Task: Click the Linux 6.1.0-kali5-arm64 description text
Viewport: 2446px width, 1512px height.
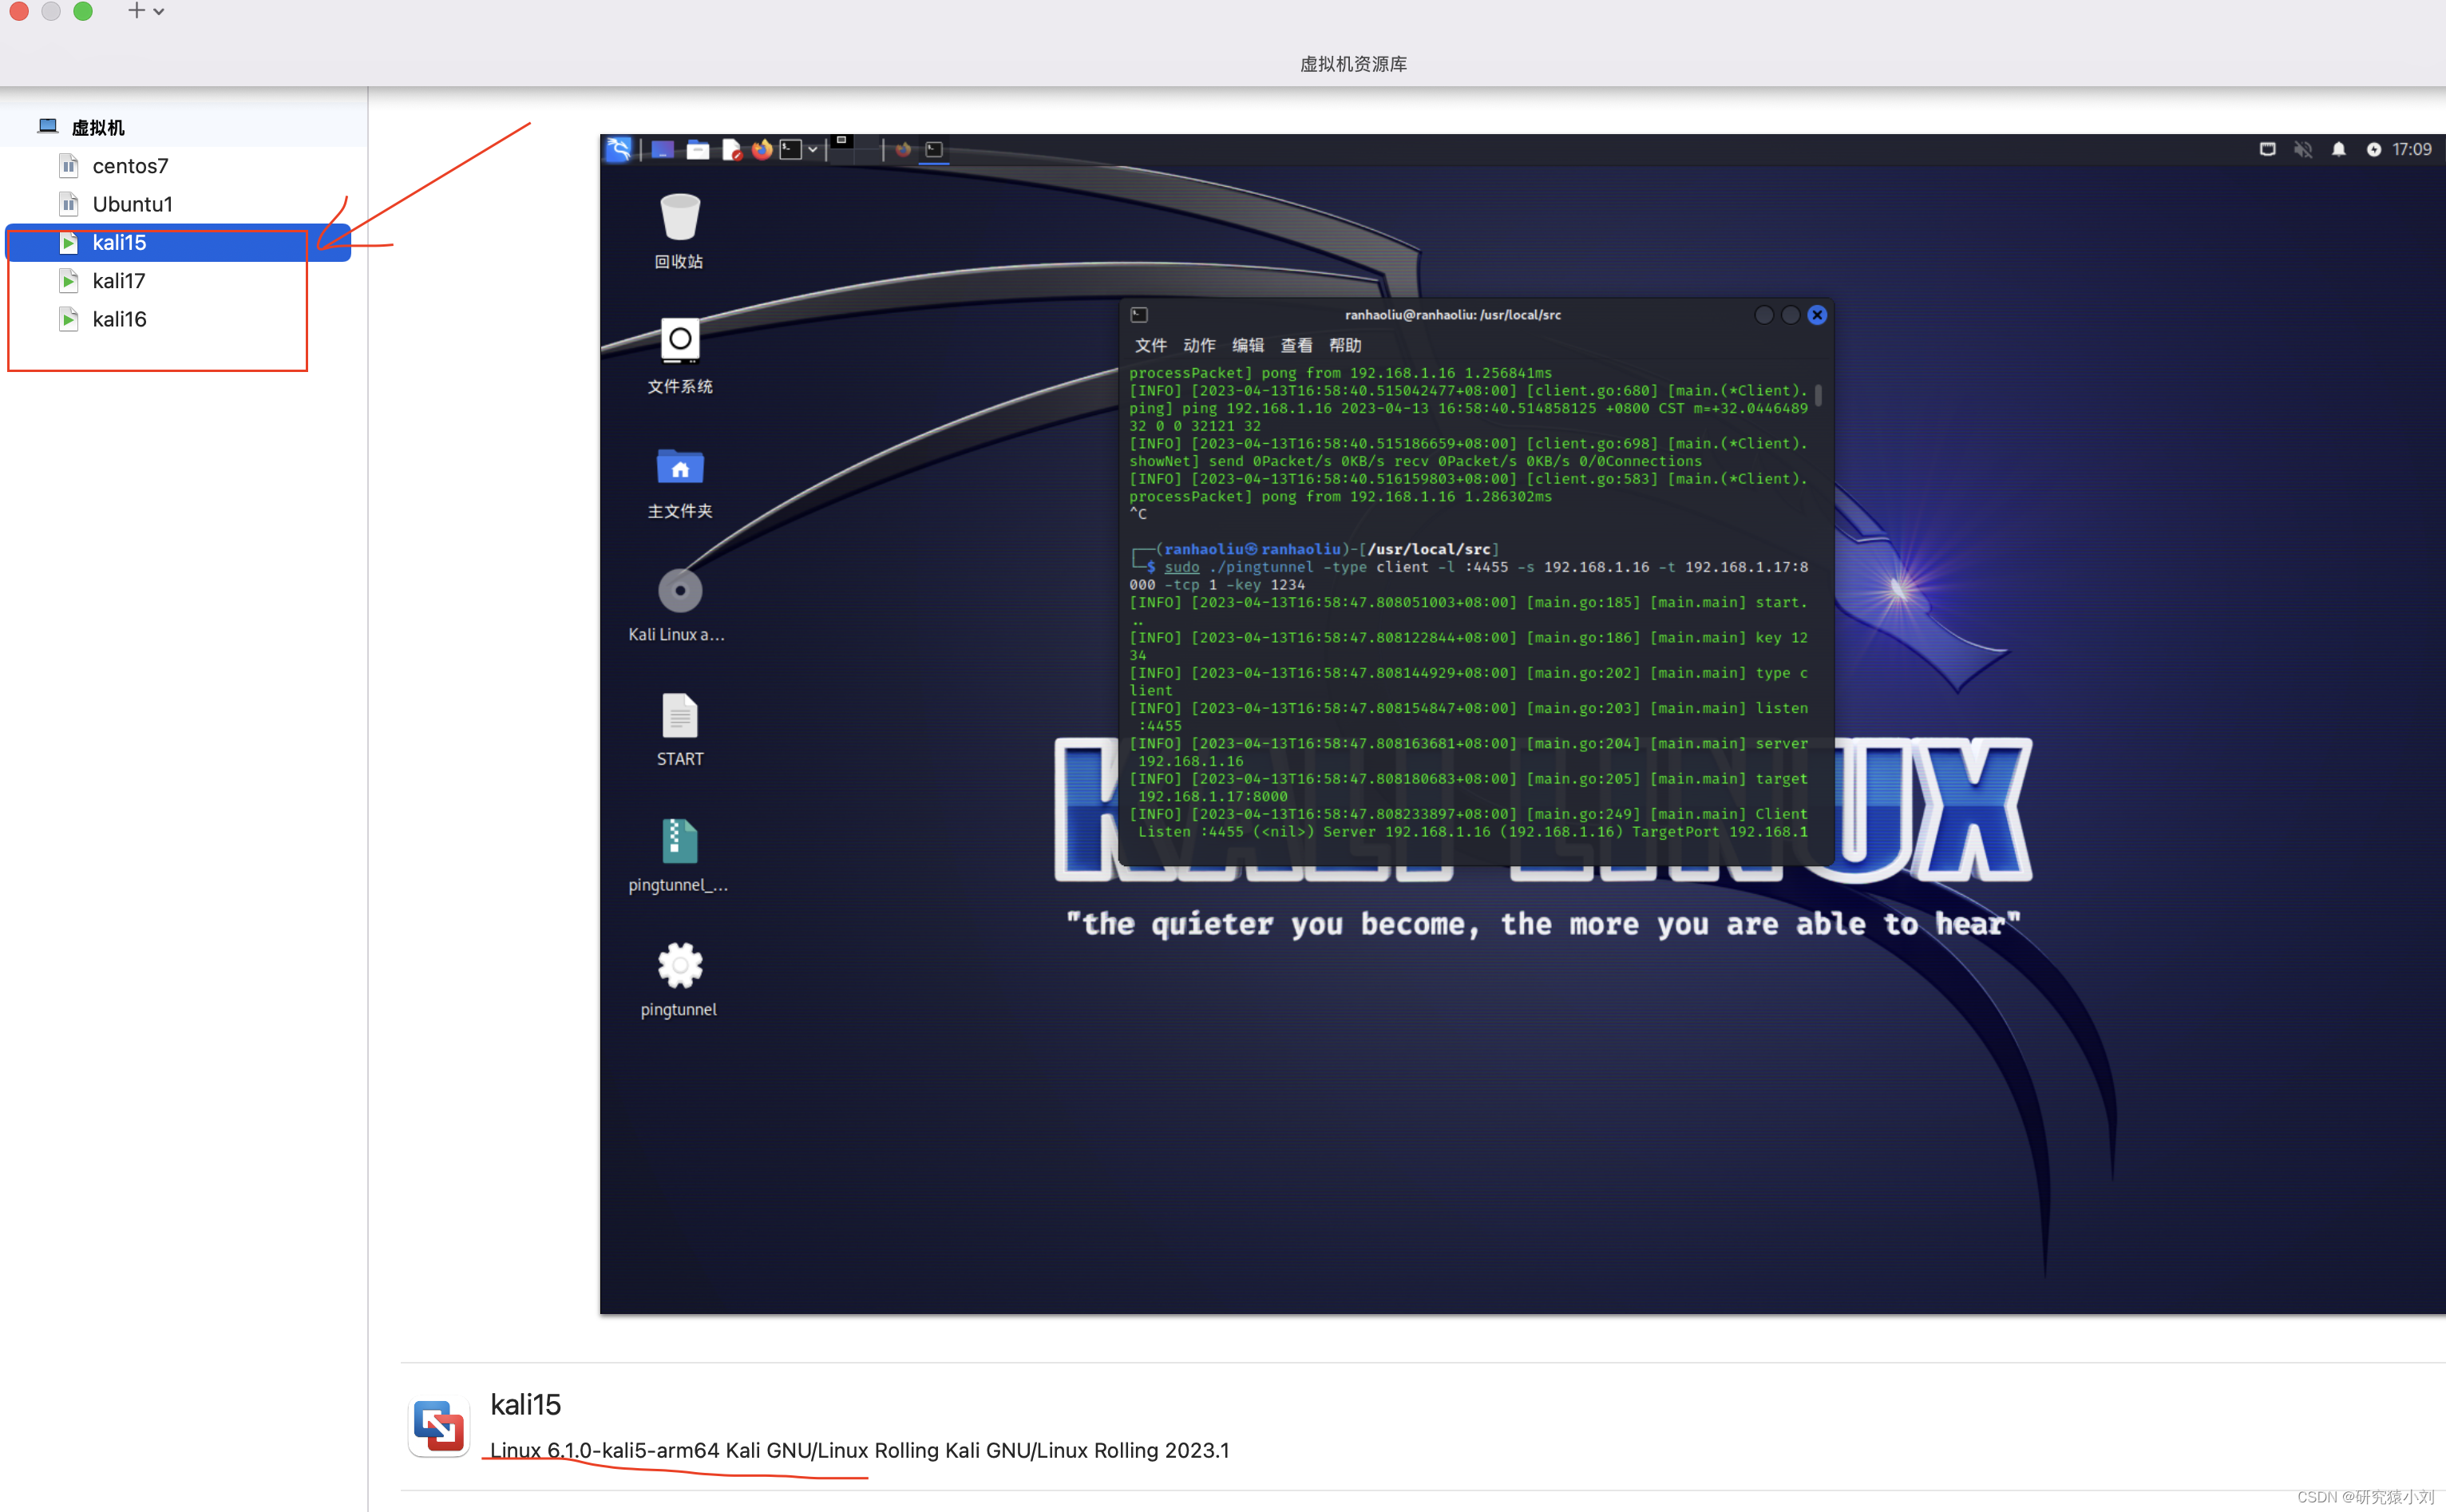Action: point(859,1450)
